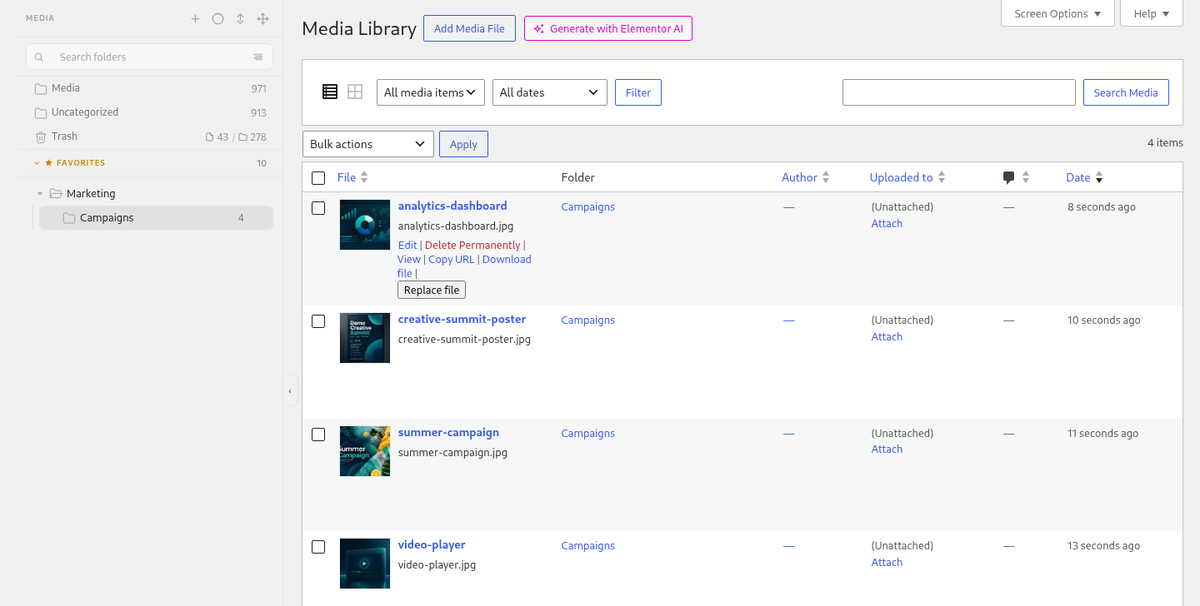Click the comments speech bubble column icon
This screenshot has width=1200, height=606.
coord(1009,178)
